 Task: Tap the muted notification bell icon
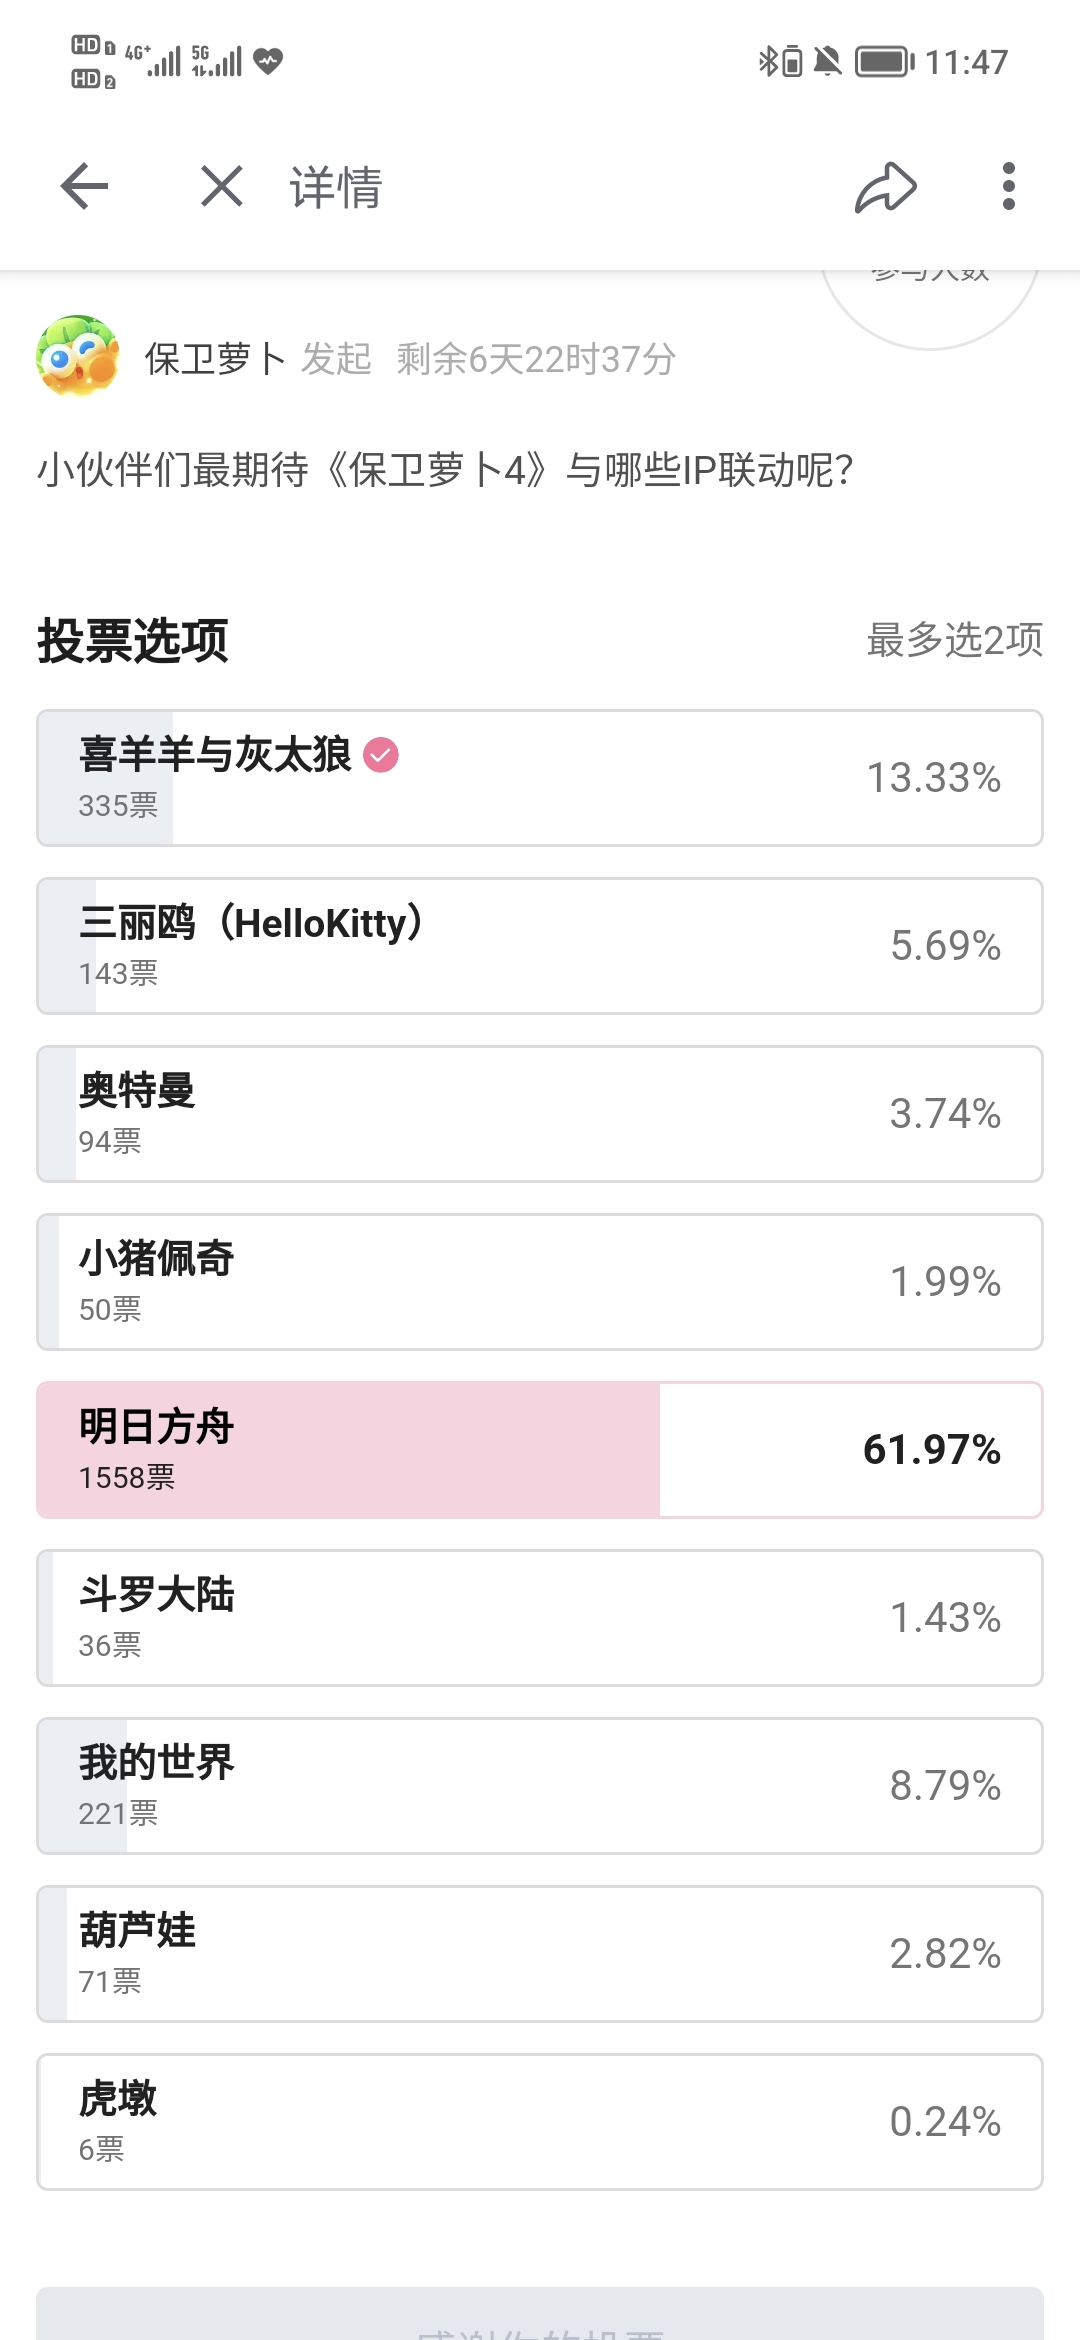827,62
